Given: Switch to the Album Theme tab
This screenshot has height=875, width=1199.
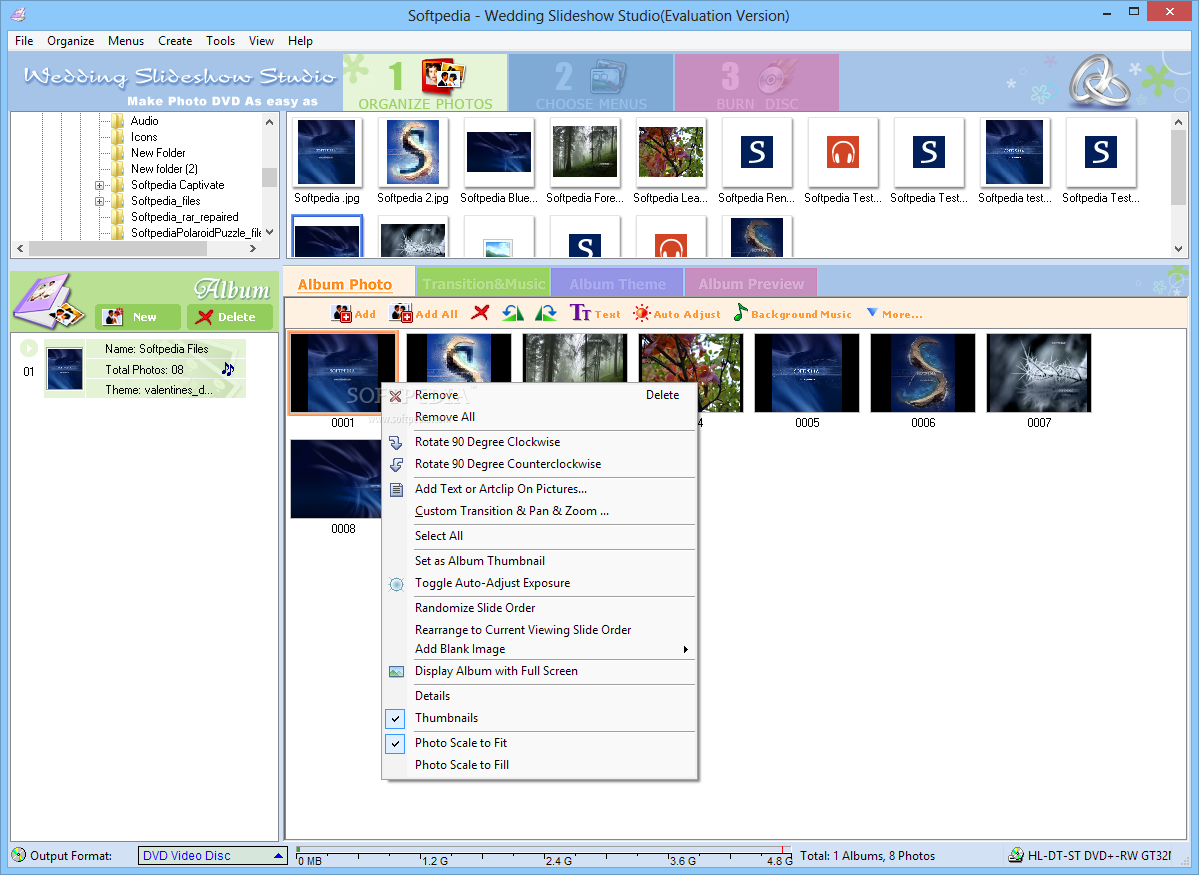Looking at the screenshot, I should (x=617, y=284).
